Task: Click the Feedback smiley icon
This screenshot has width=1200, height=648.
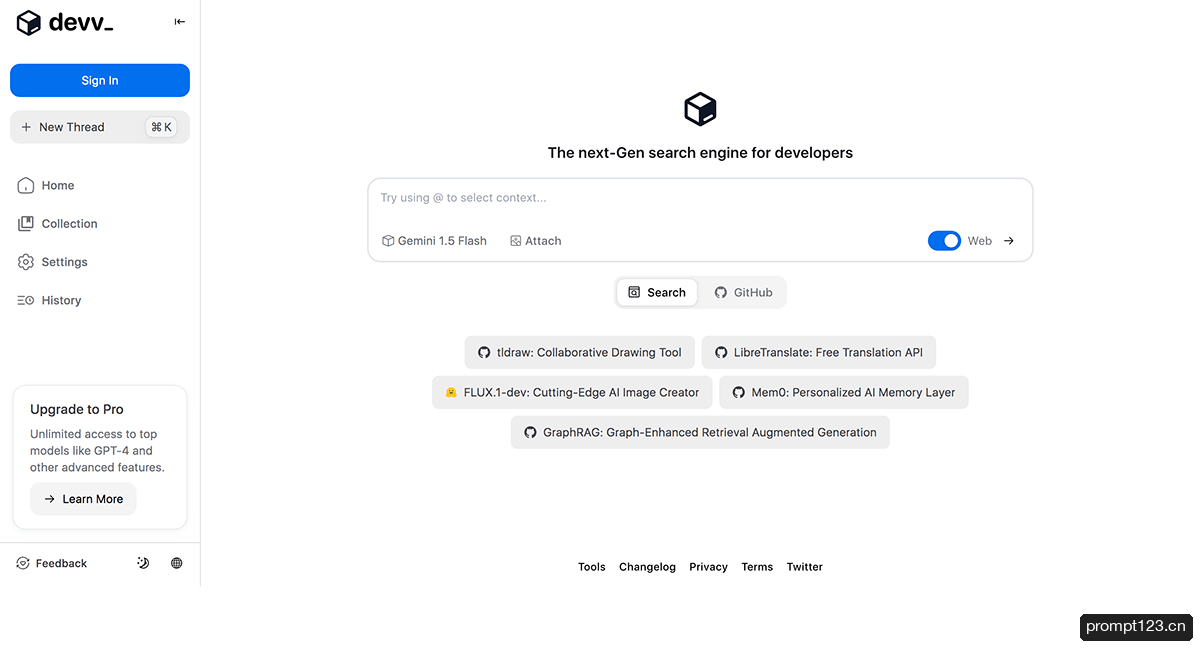Action: pyautogui.click(x=23, y=563)
